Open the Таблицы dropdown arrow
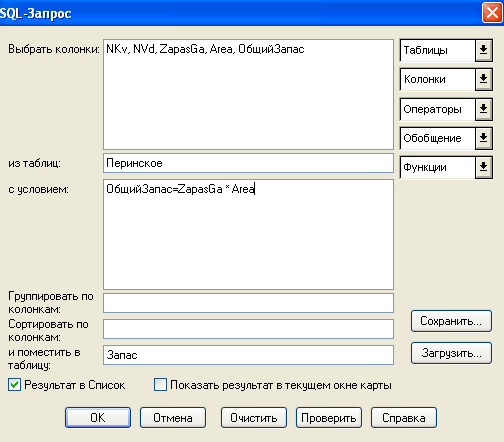This screenshot has height=442, width=504. coord(484,51)
